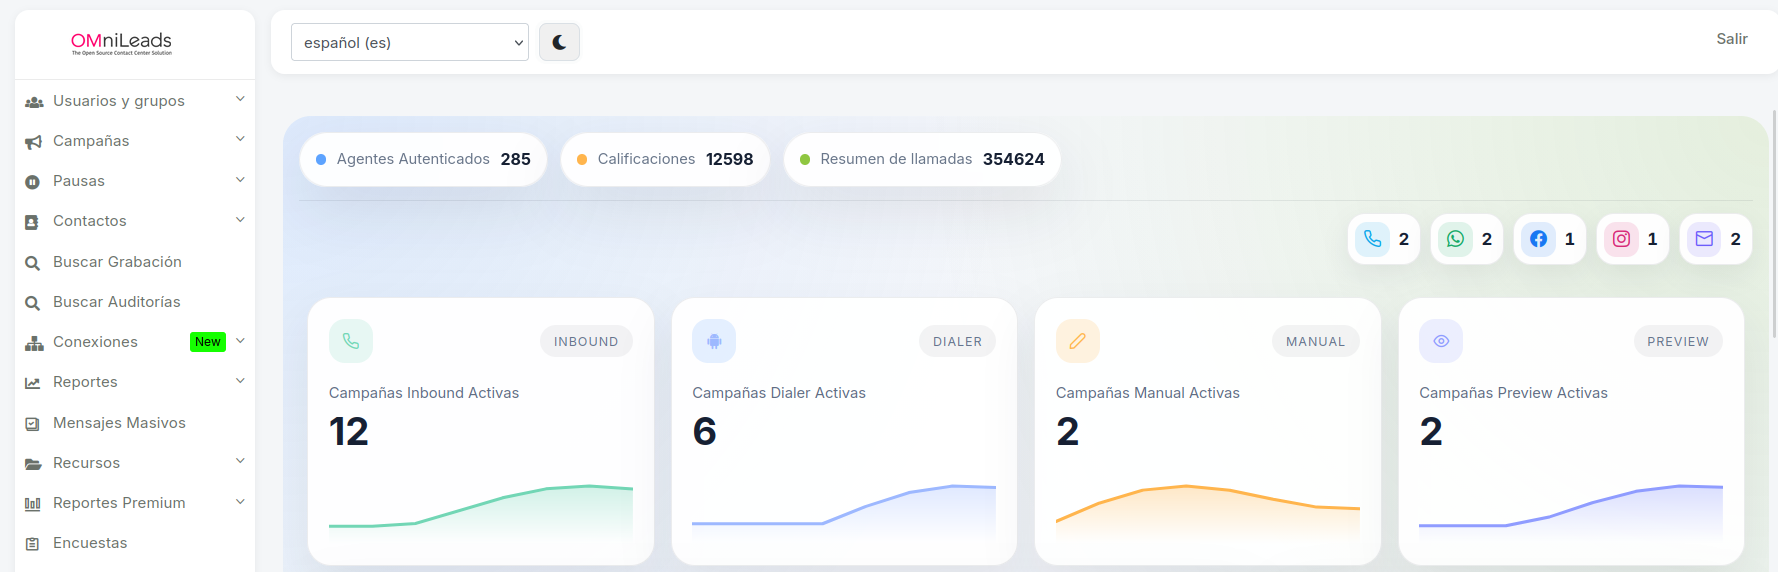Expand Recursos menu chevron

[x=240, y=461]
